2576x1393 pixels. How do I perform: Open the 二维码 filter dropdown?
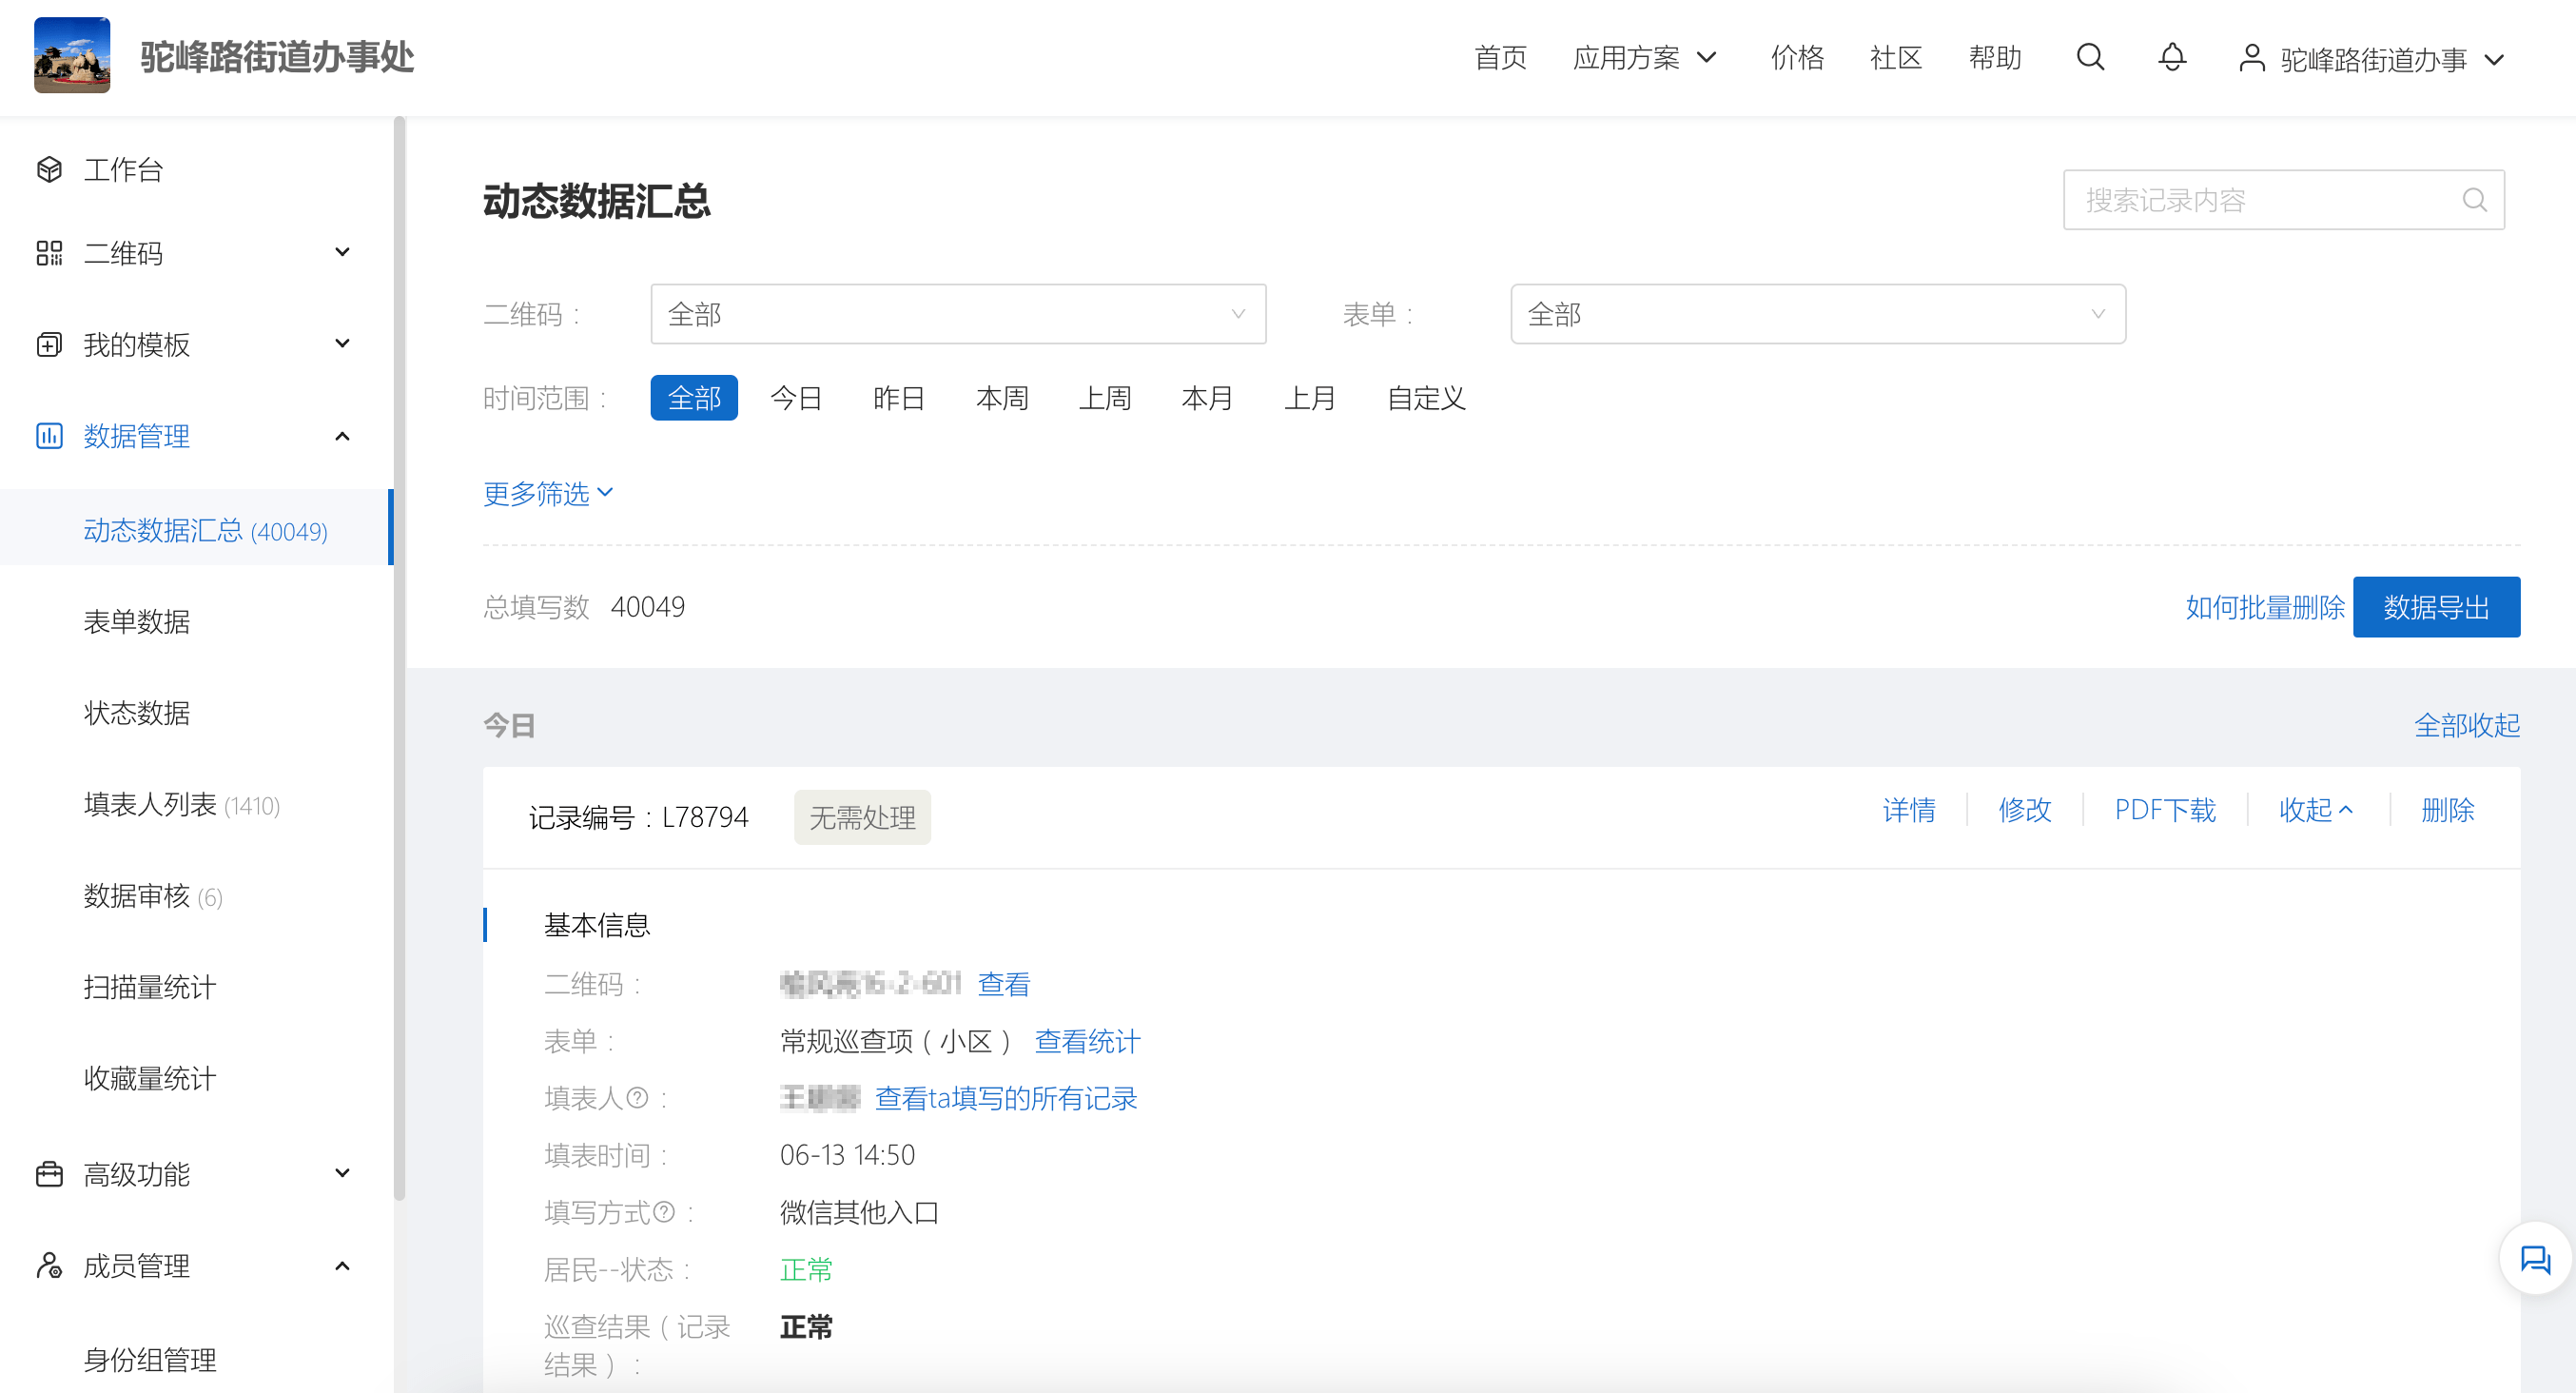957,314
